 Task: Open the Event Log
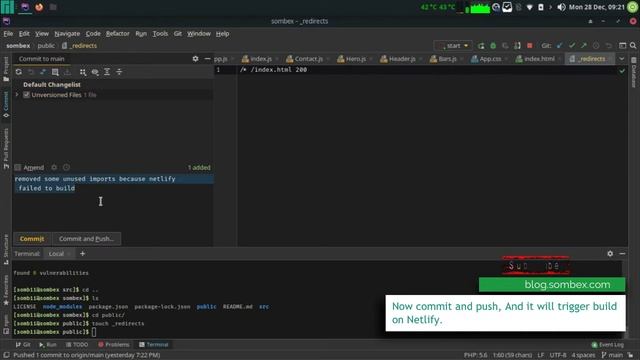(x=607, y=344)
